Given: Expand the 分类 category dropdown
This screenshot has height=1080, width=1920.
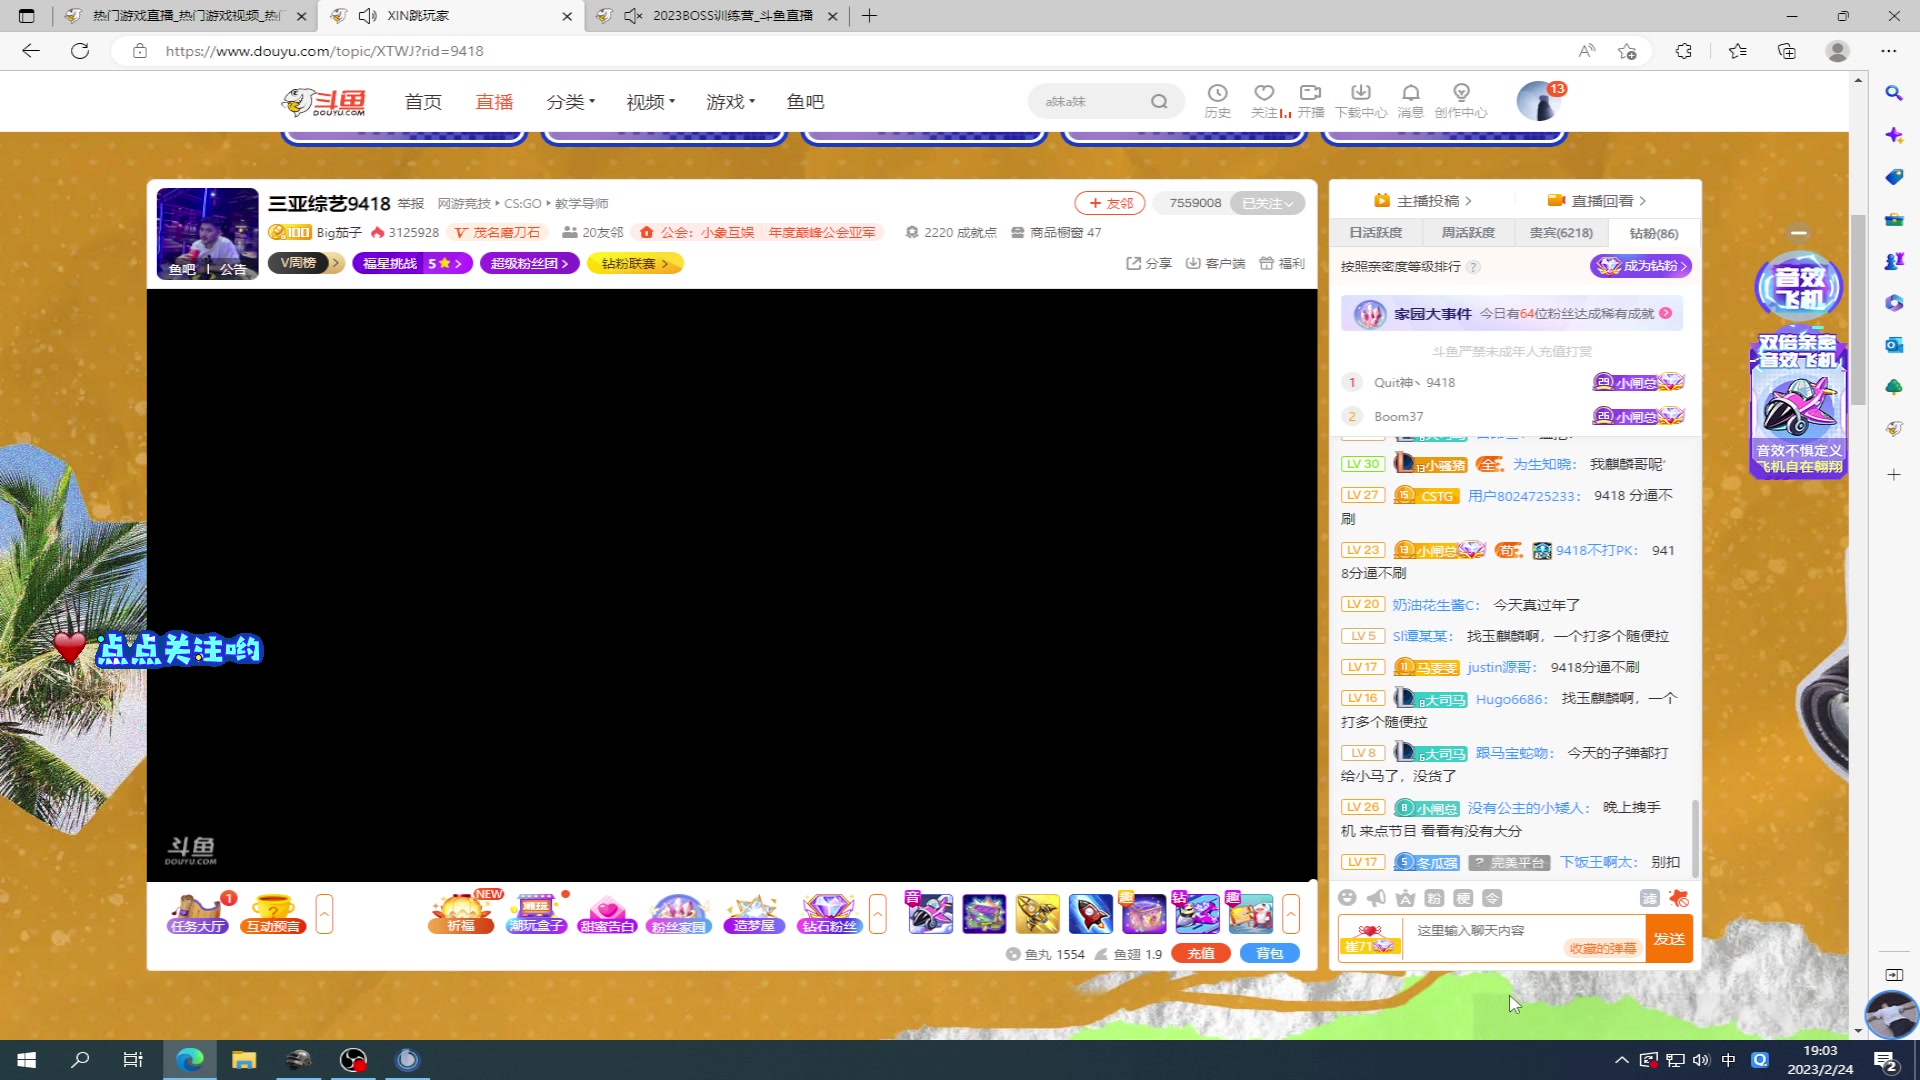Looking at the screenshot, I should pos(570,102).
